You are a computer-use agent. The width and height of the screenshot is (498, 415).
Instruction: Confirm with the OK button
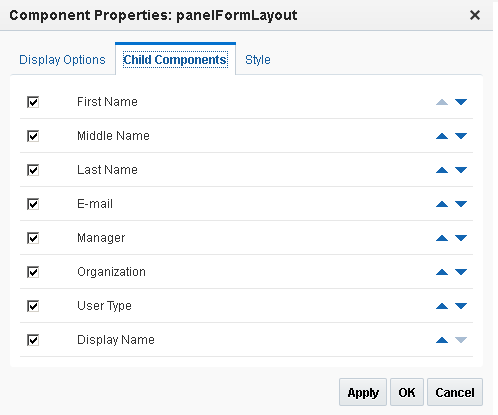point(407,392)
